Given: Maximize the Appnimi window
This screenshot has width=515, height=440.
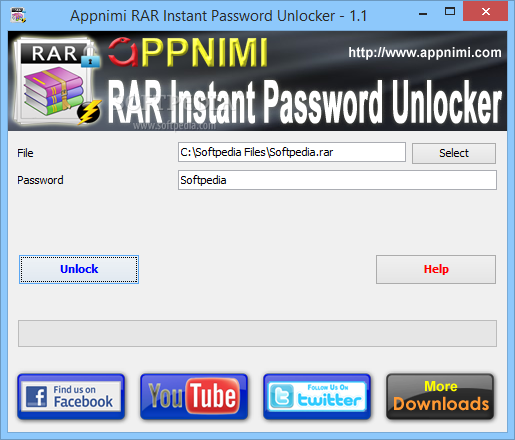Looking at the screenshot, I should tap(450, 12).
